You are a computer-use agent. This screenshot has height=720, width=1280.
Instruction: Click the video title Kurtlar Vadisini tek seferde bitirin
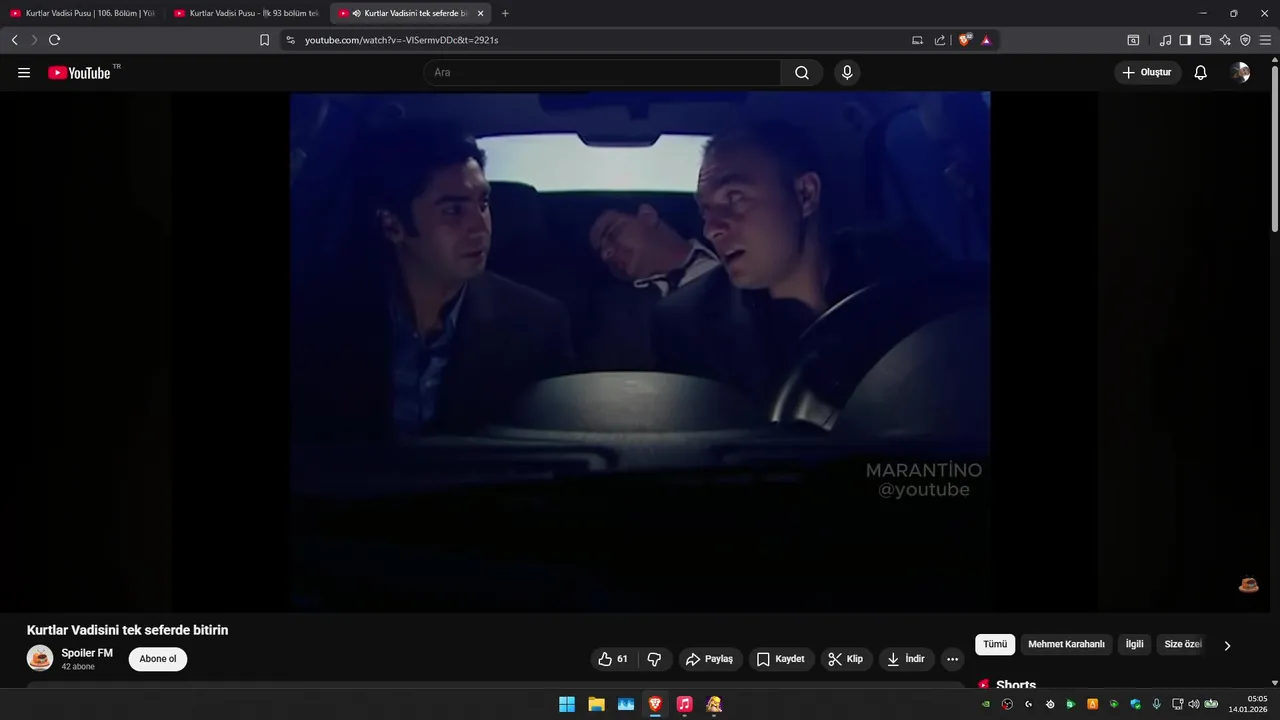127,630
